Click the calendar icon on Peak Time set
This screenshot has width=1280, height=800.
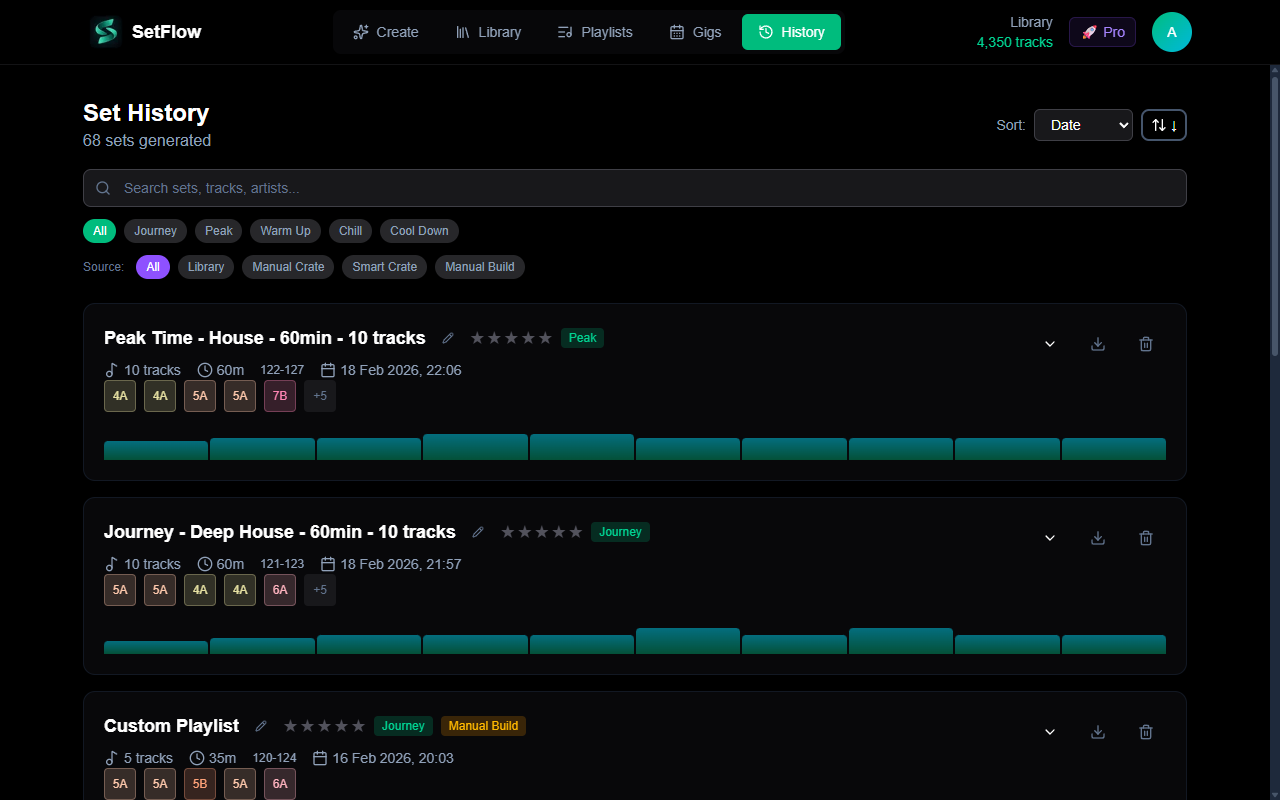328,369
